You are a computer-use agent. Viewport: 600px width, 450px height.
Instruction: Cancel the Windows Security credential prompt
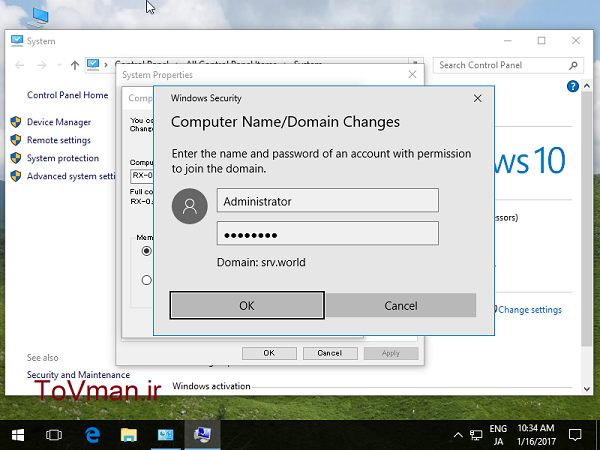pos(401,305)
